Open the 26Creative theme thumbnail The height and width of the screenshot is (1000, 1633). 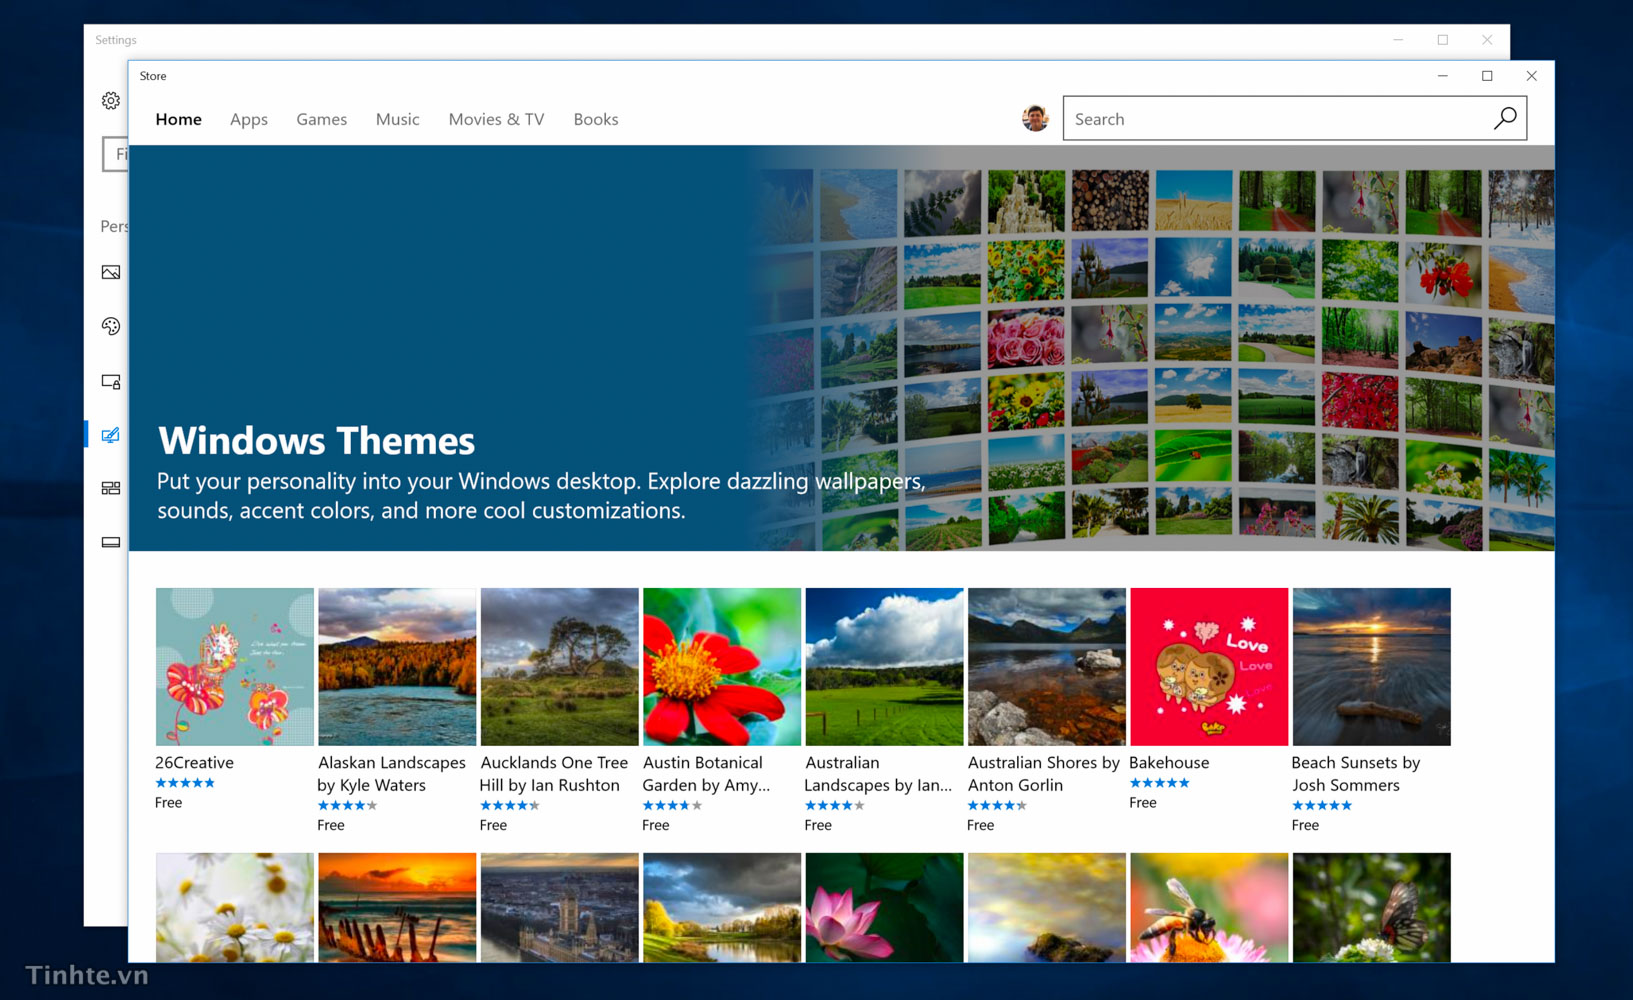tap(235, 666)
